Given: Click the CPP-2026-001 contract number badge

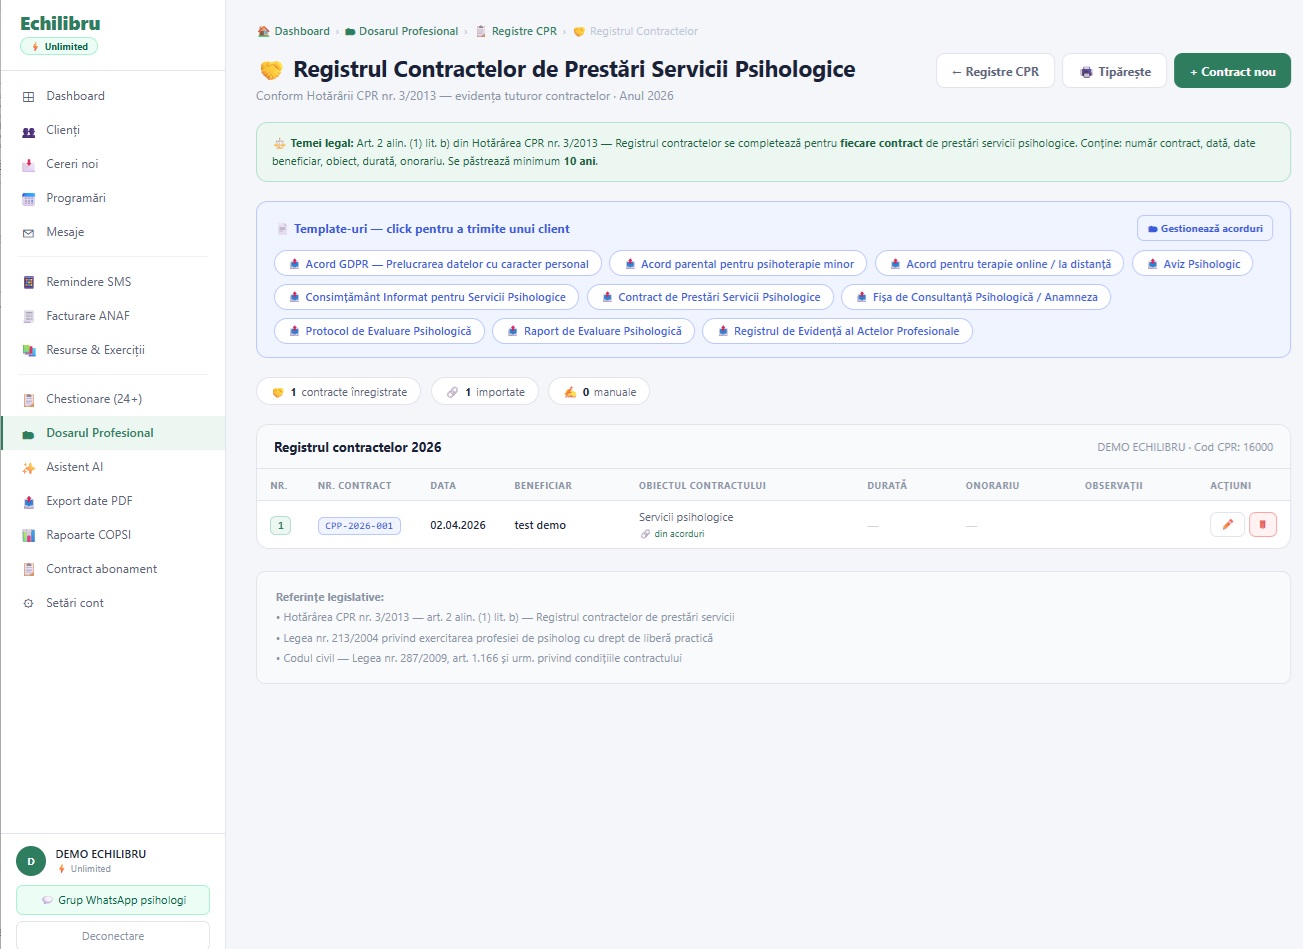Looking at the screenshot, I should click(359, 524).
